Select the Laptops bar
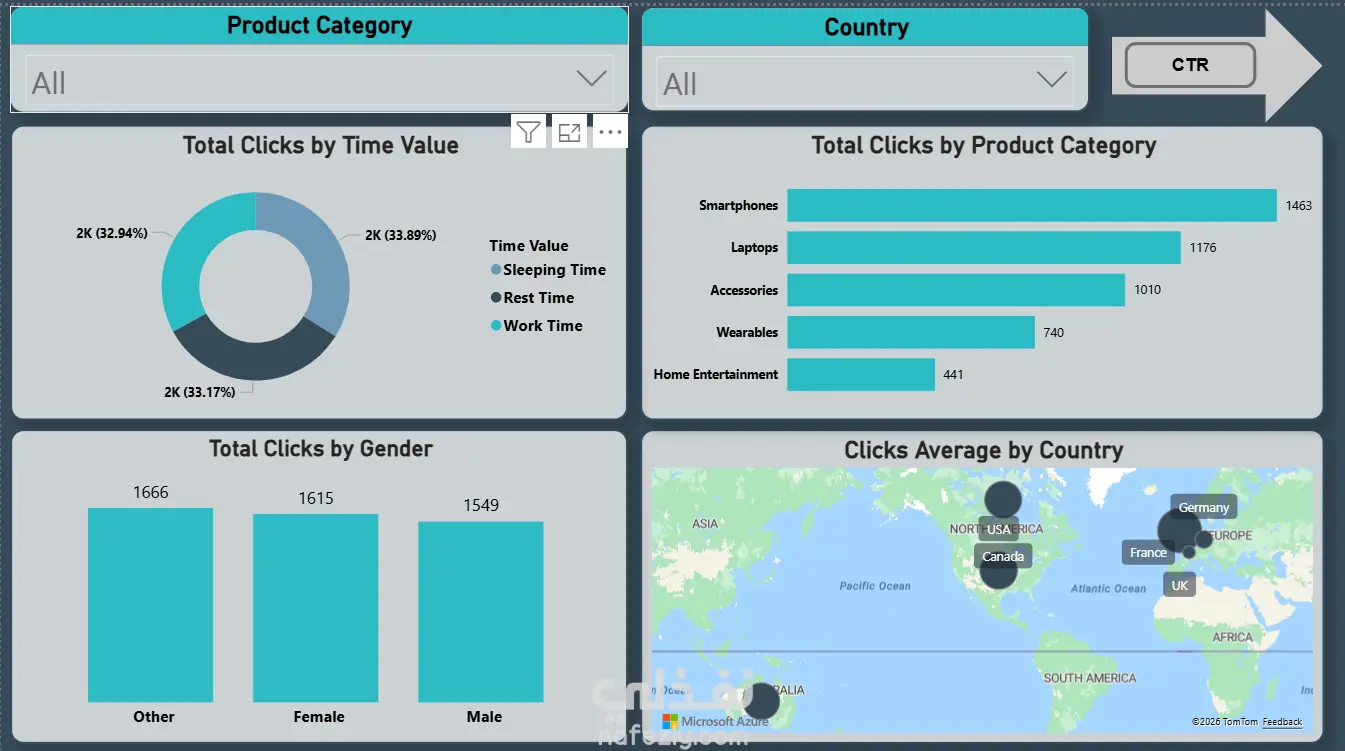 tap(984, 248)
